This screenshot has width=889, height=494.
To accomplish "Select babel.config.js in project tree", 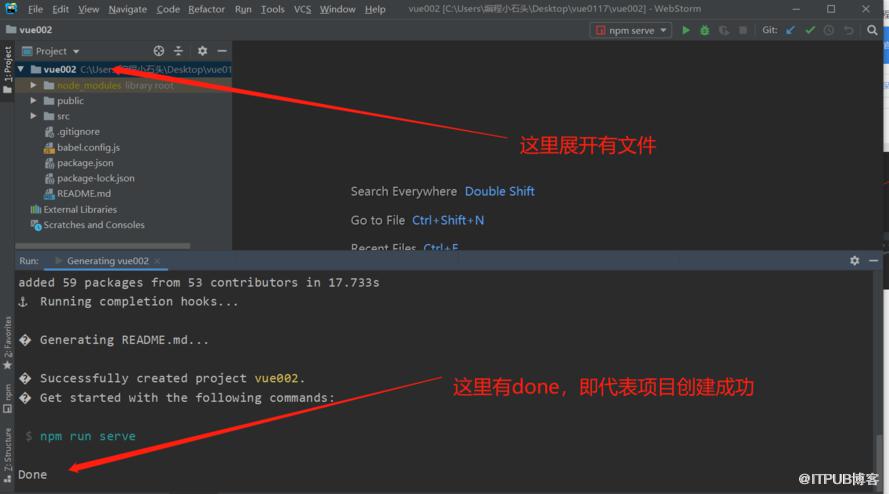I will [x=88, y=147].
